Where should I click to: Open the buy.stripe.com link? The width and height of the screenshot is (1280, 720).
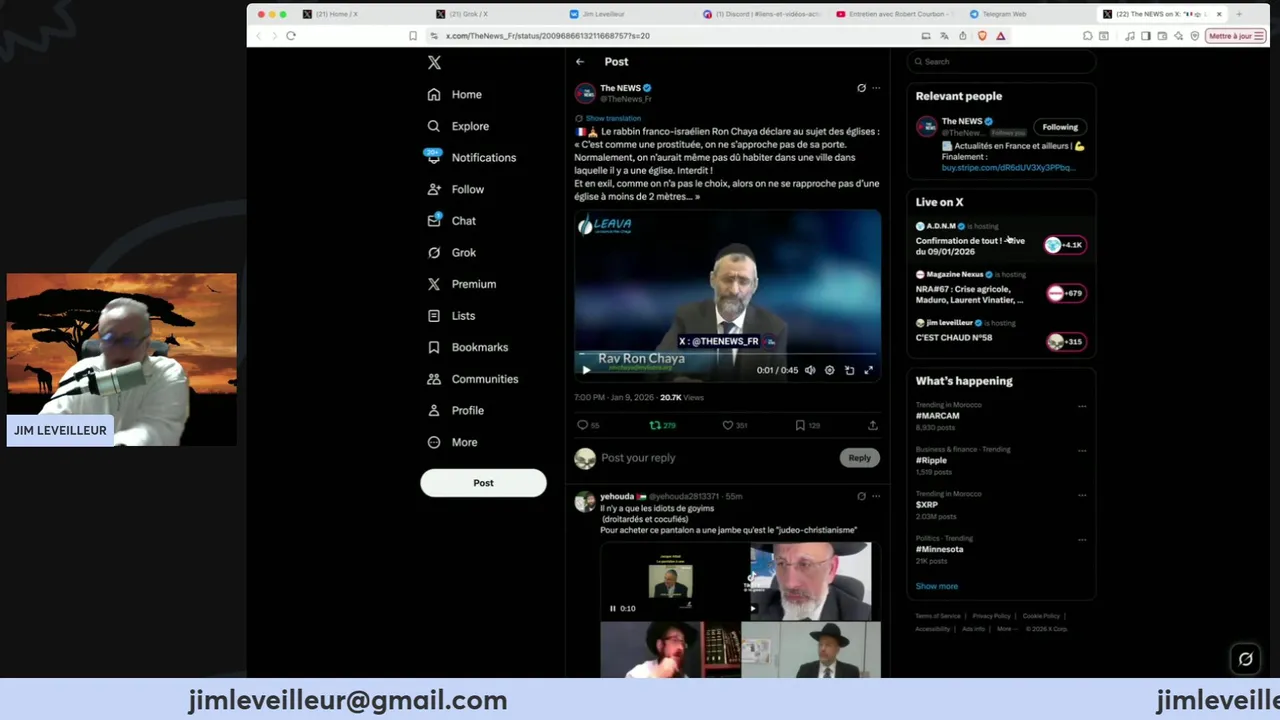pos(1008,168)
